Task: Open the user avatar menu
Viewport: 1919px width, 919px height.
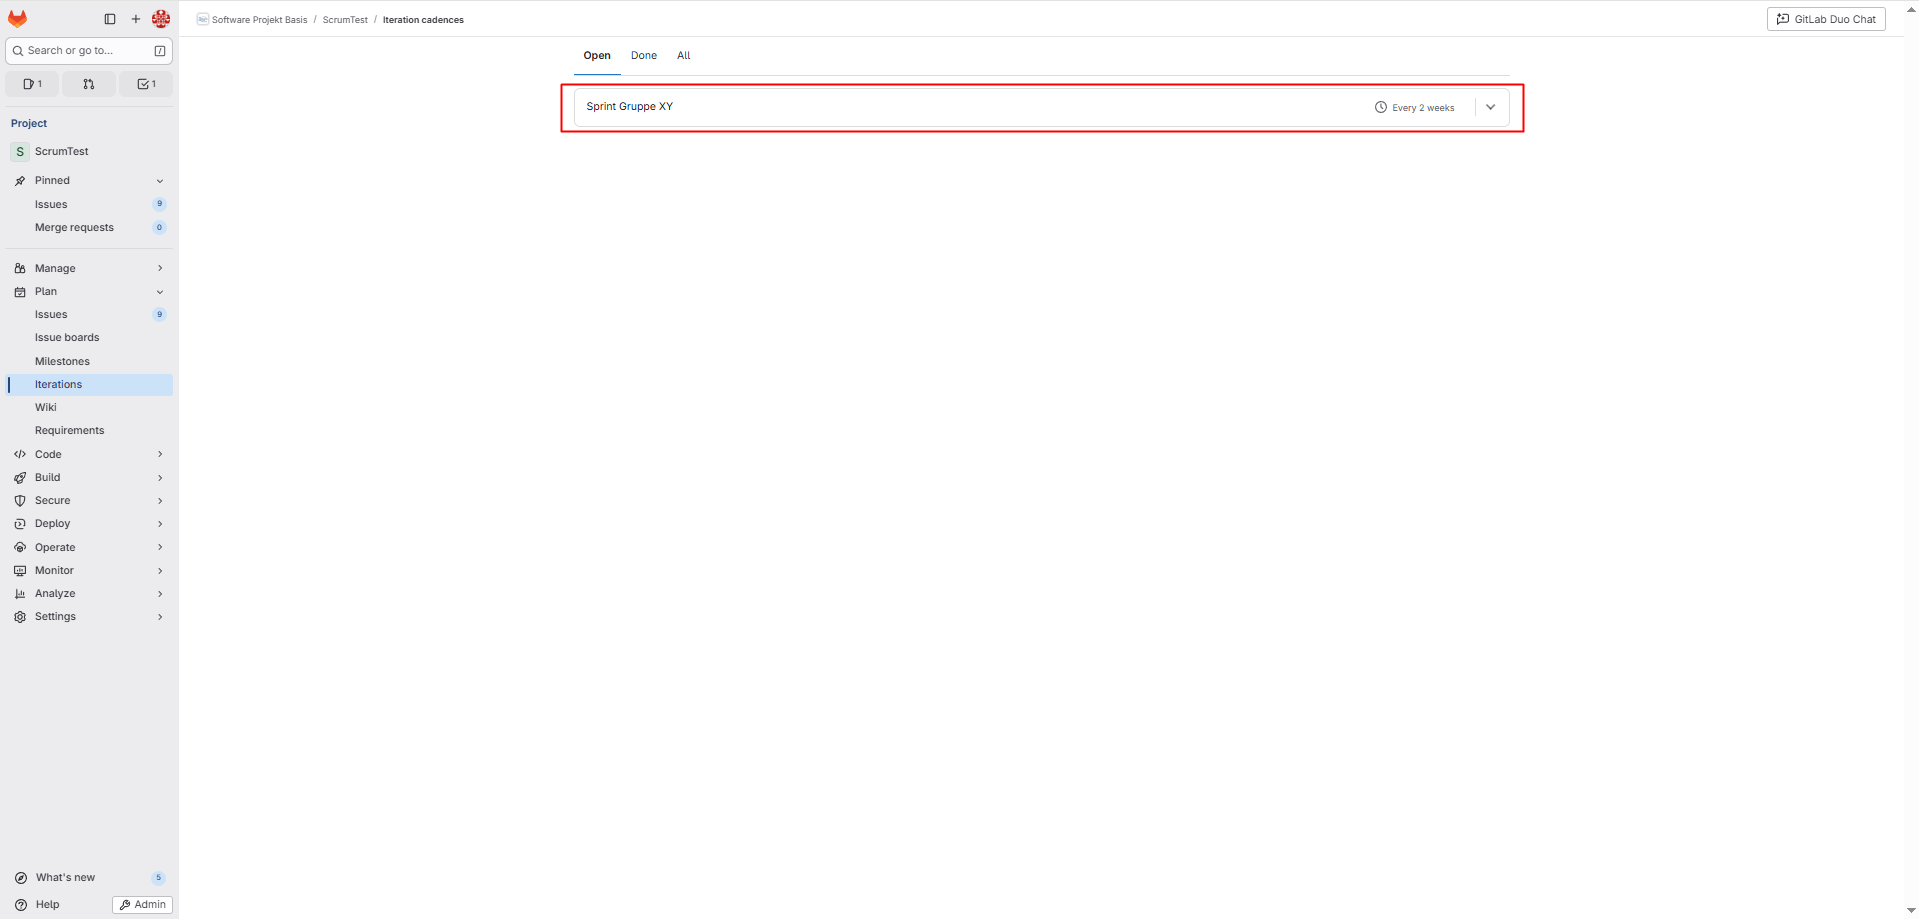Action: coord(161,19)
